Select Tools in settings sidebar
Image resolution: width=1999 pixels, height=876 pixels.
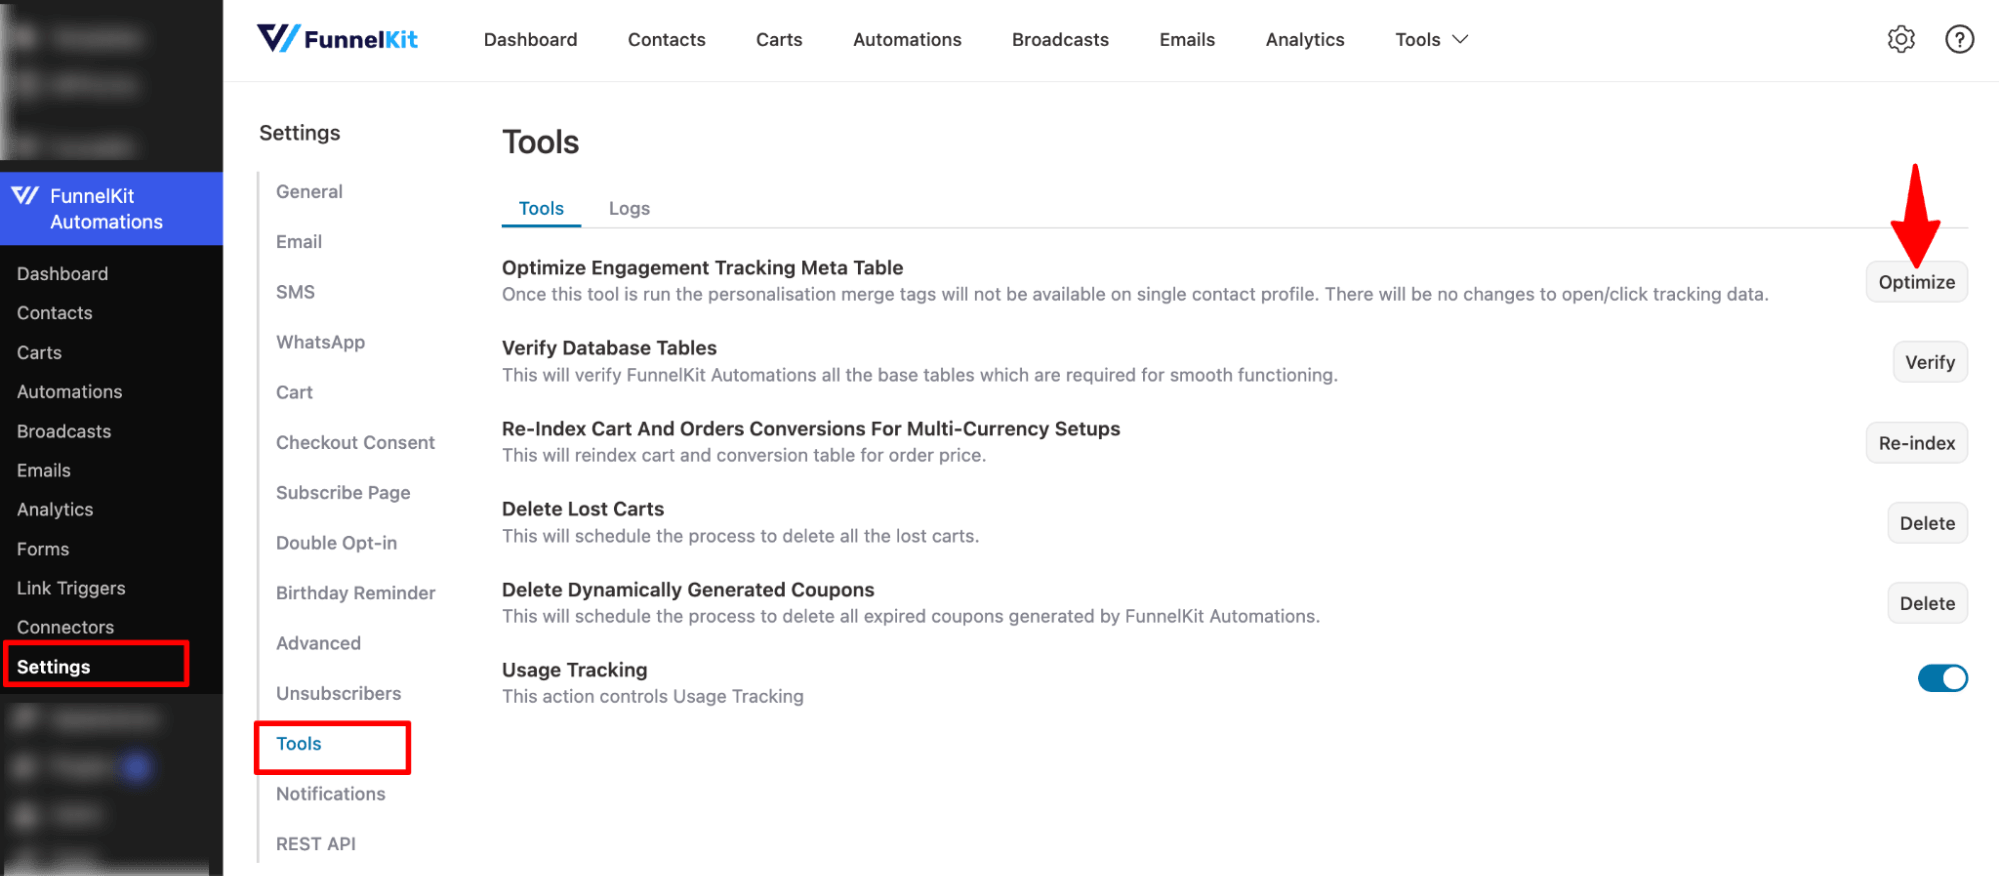point(298,743)
